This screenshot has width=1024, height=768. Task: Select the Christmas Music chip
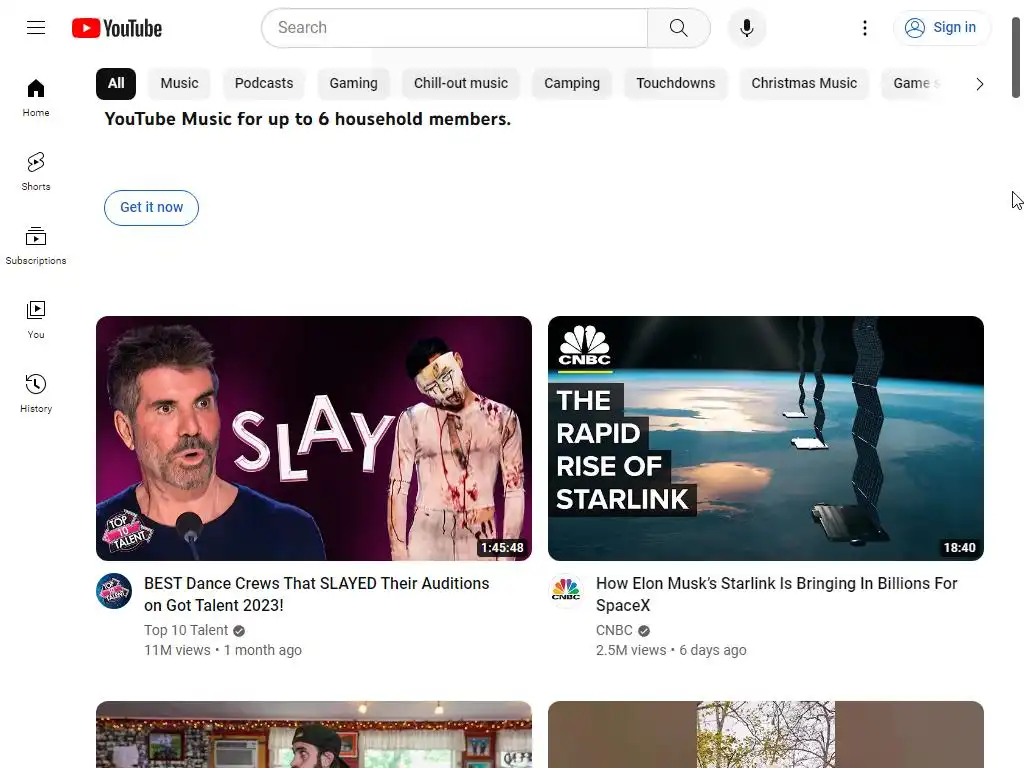(804, 84)
